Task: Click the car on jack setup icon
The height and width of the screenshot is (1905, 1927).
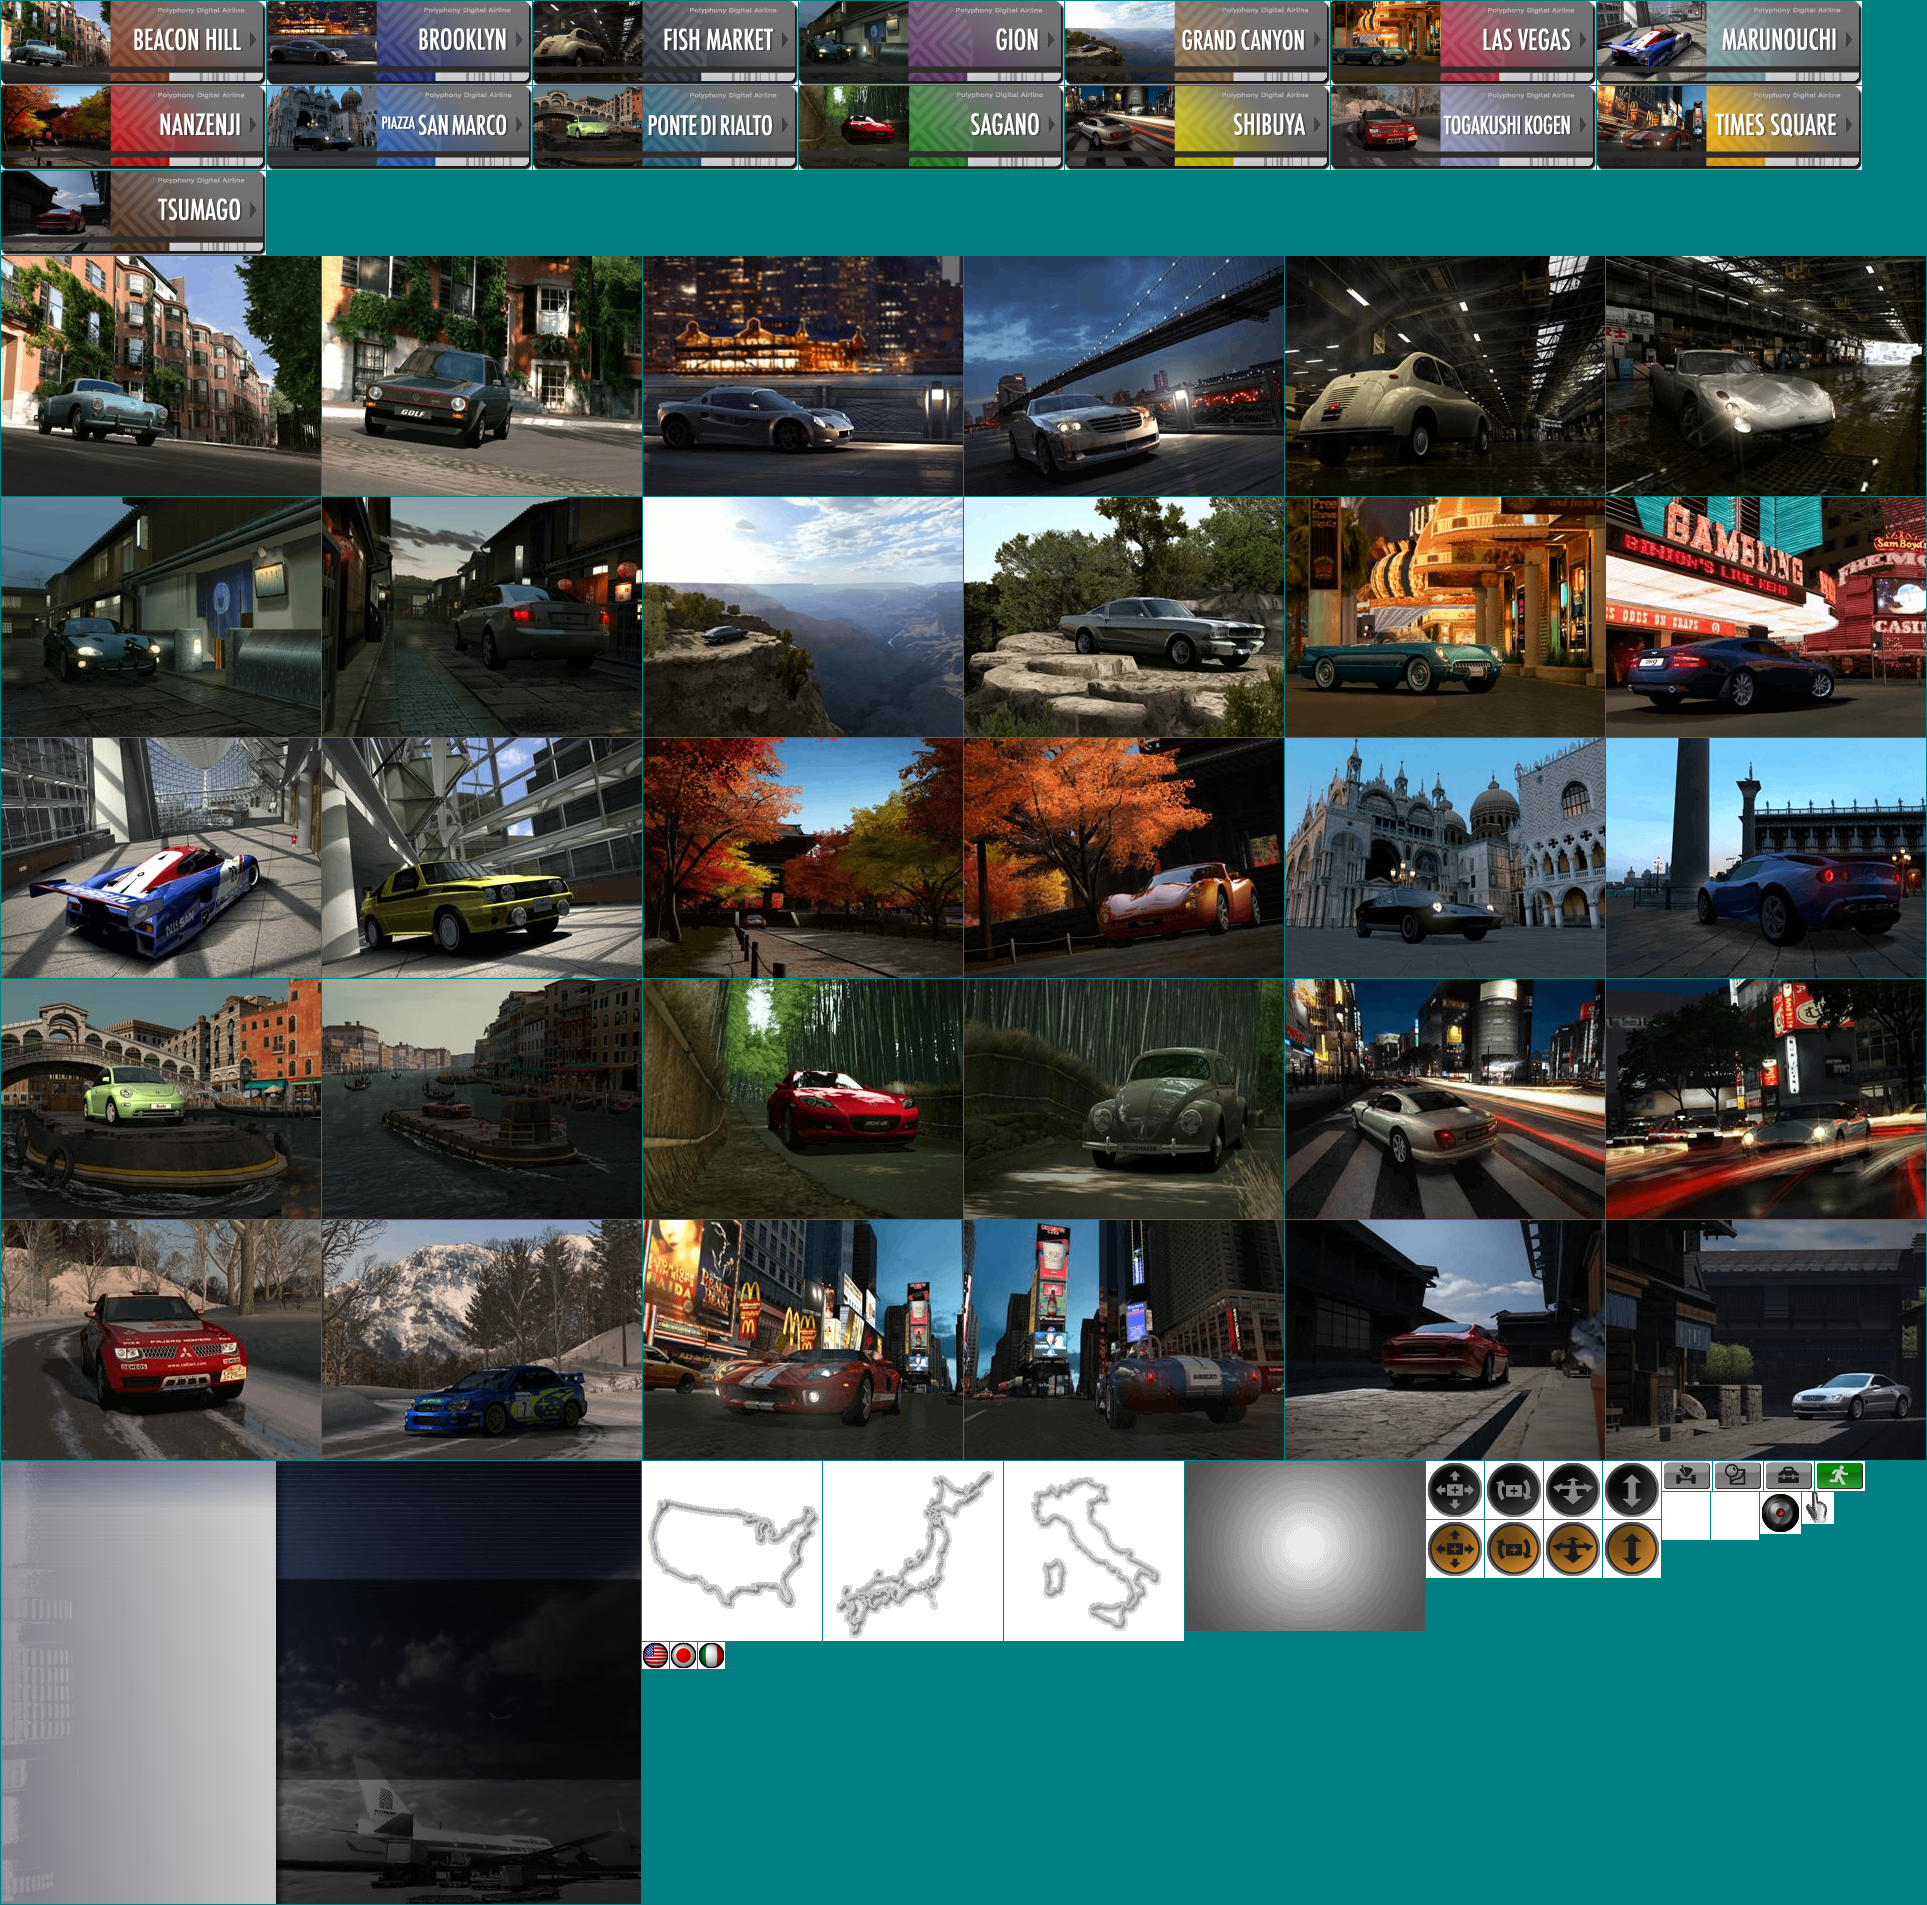Action: click(1686, 1475)
